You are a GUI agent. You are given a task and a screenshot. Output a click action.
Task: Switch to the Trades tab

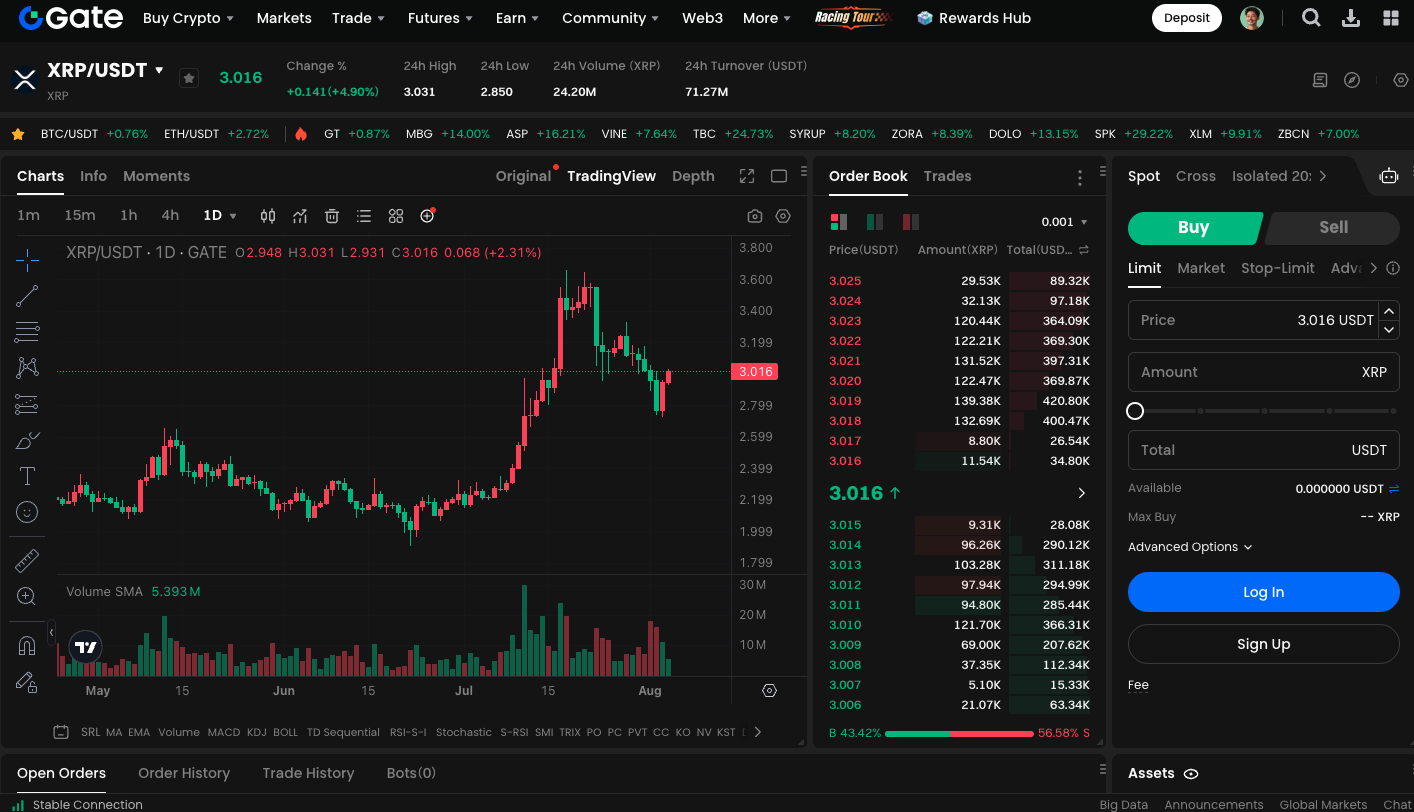coord(947,176)
